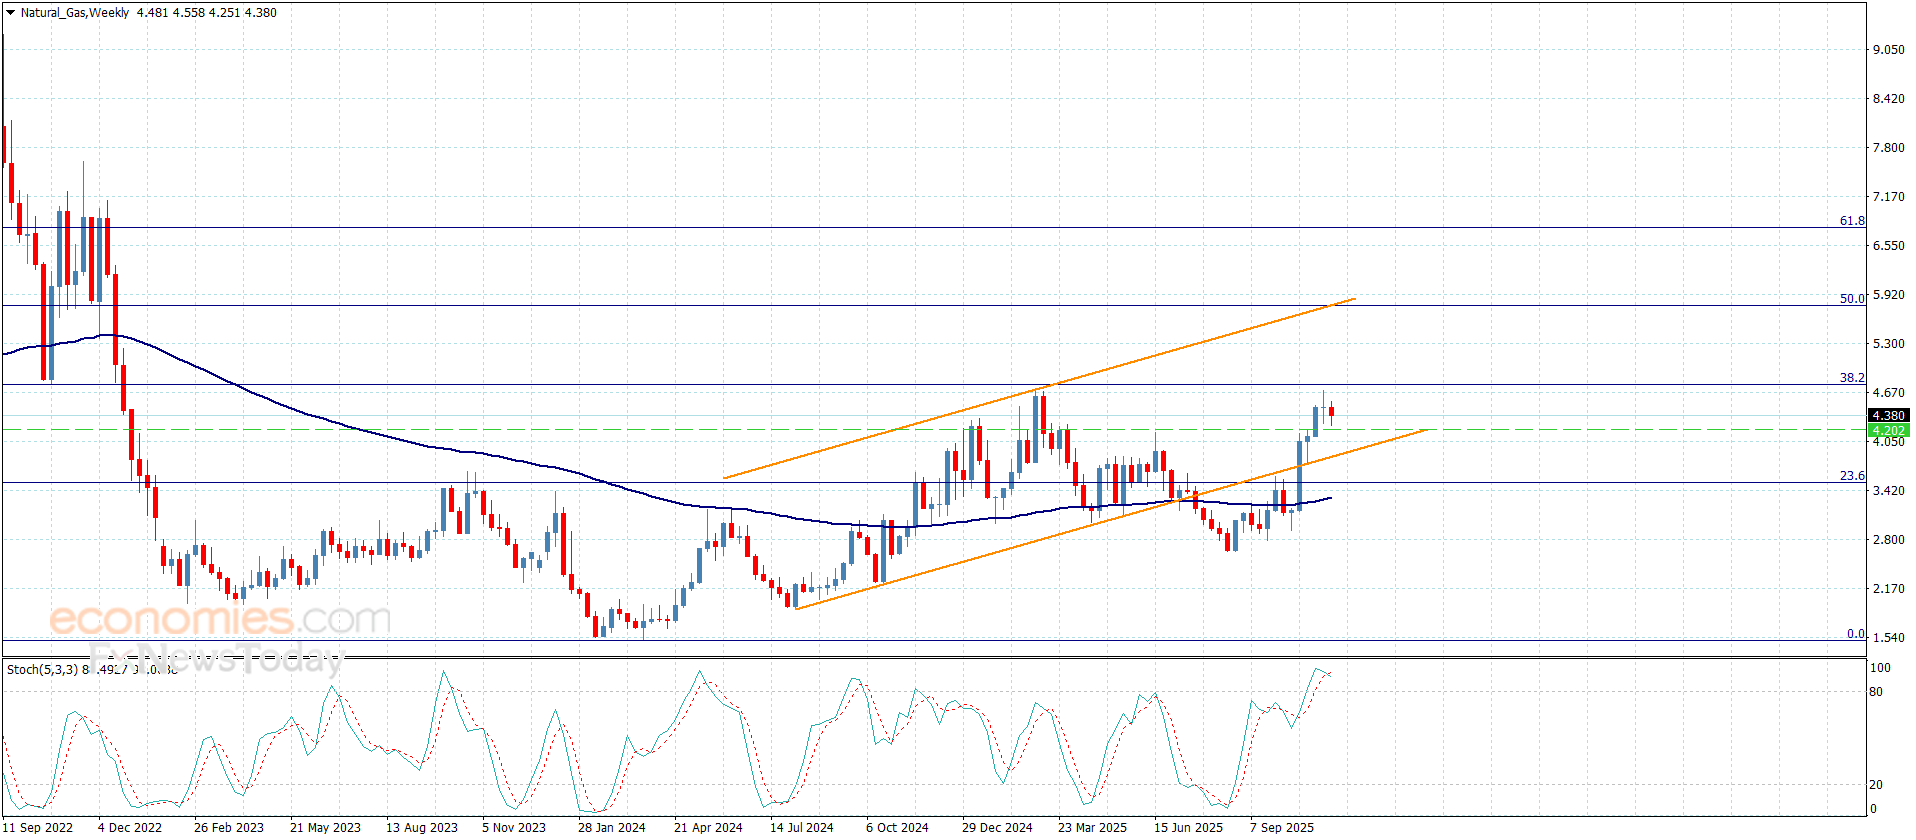Image resolution: width=1916 pixels, height=840 pixels.
Task: Click the 9.050 price axis label
Action: [1888, 49]
